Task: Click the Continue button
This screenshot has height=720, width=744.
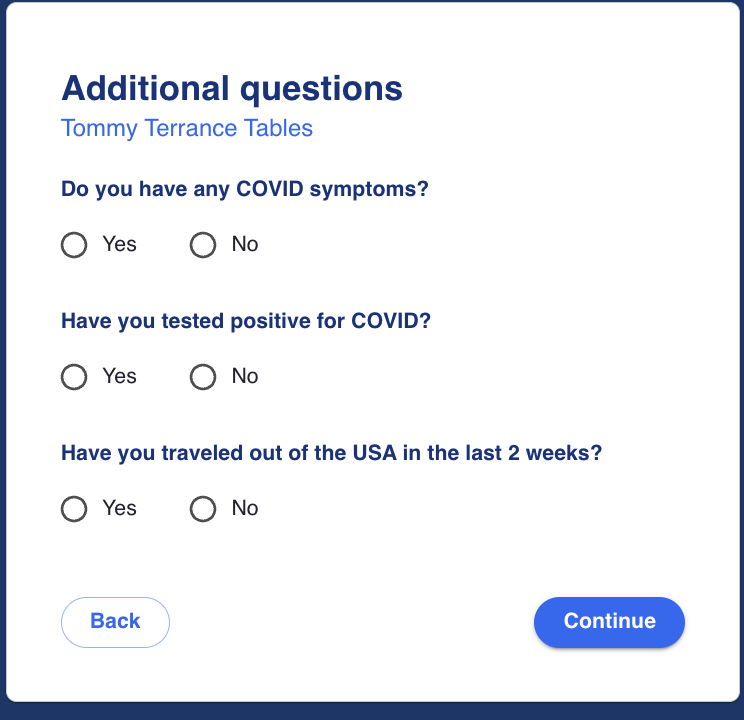Action: [609, 622]
